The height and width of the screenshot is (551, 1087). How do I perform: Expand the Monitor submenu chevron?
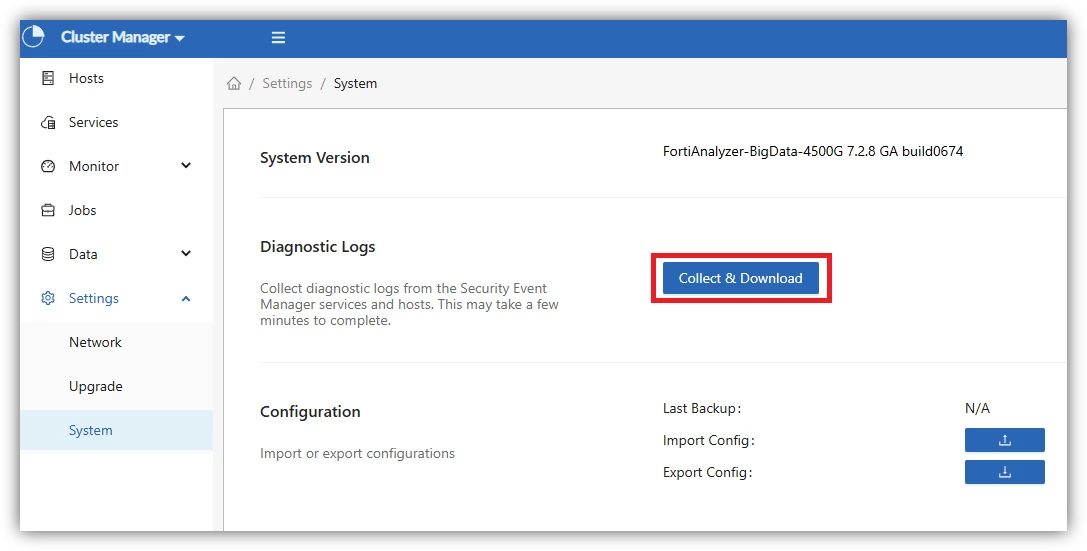(x=186, y=166)
